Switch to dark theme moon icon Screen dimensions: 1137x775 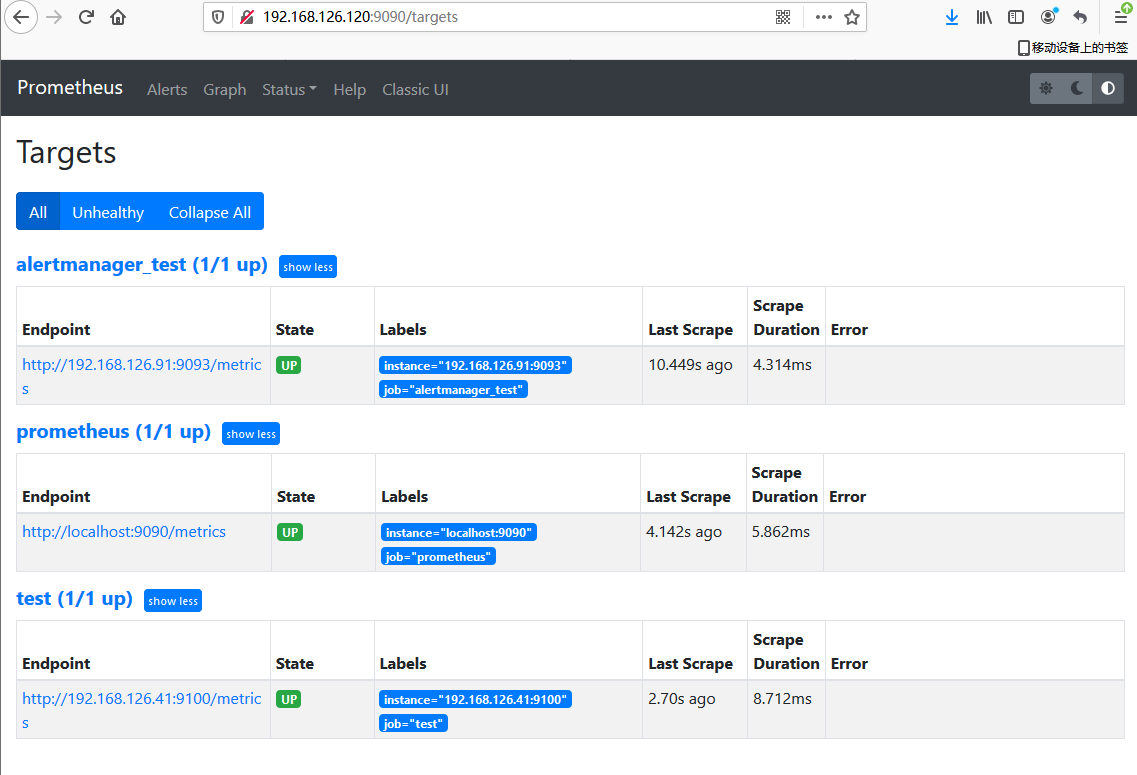(1077, 88)
